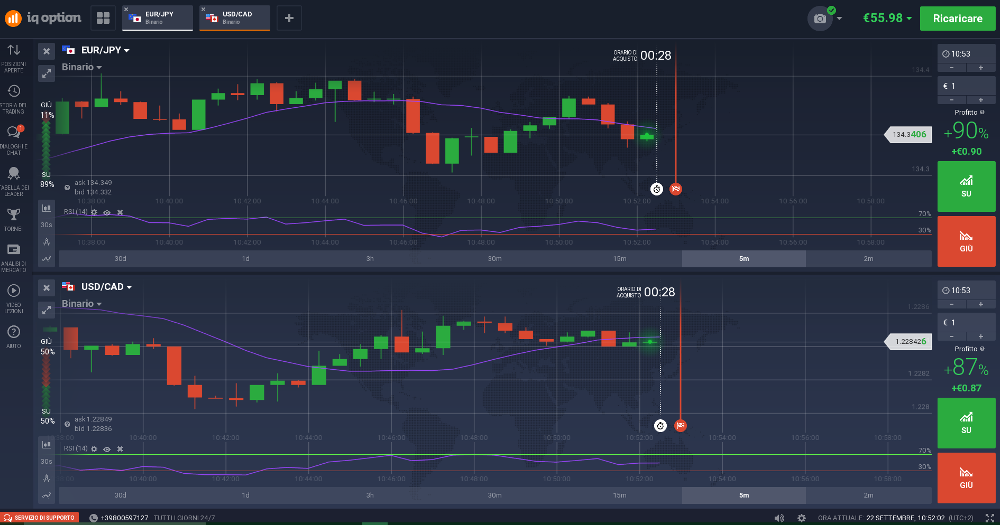The height and width of the screenshot is (525, 1000).
Task: Close the EUR/JPY chart panel
Action: click(47, 52)
